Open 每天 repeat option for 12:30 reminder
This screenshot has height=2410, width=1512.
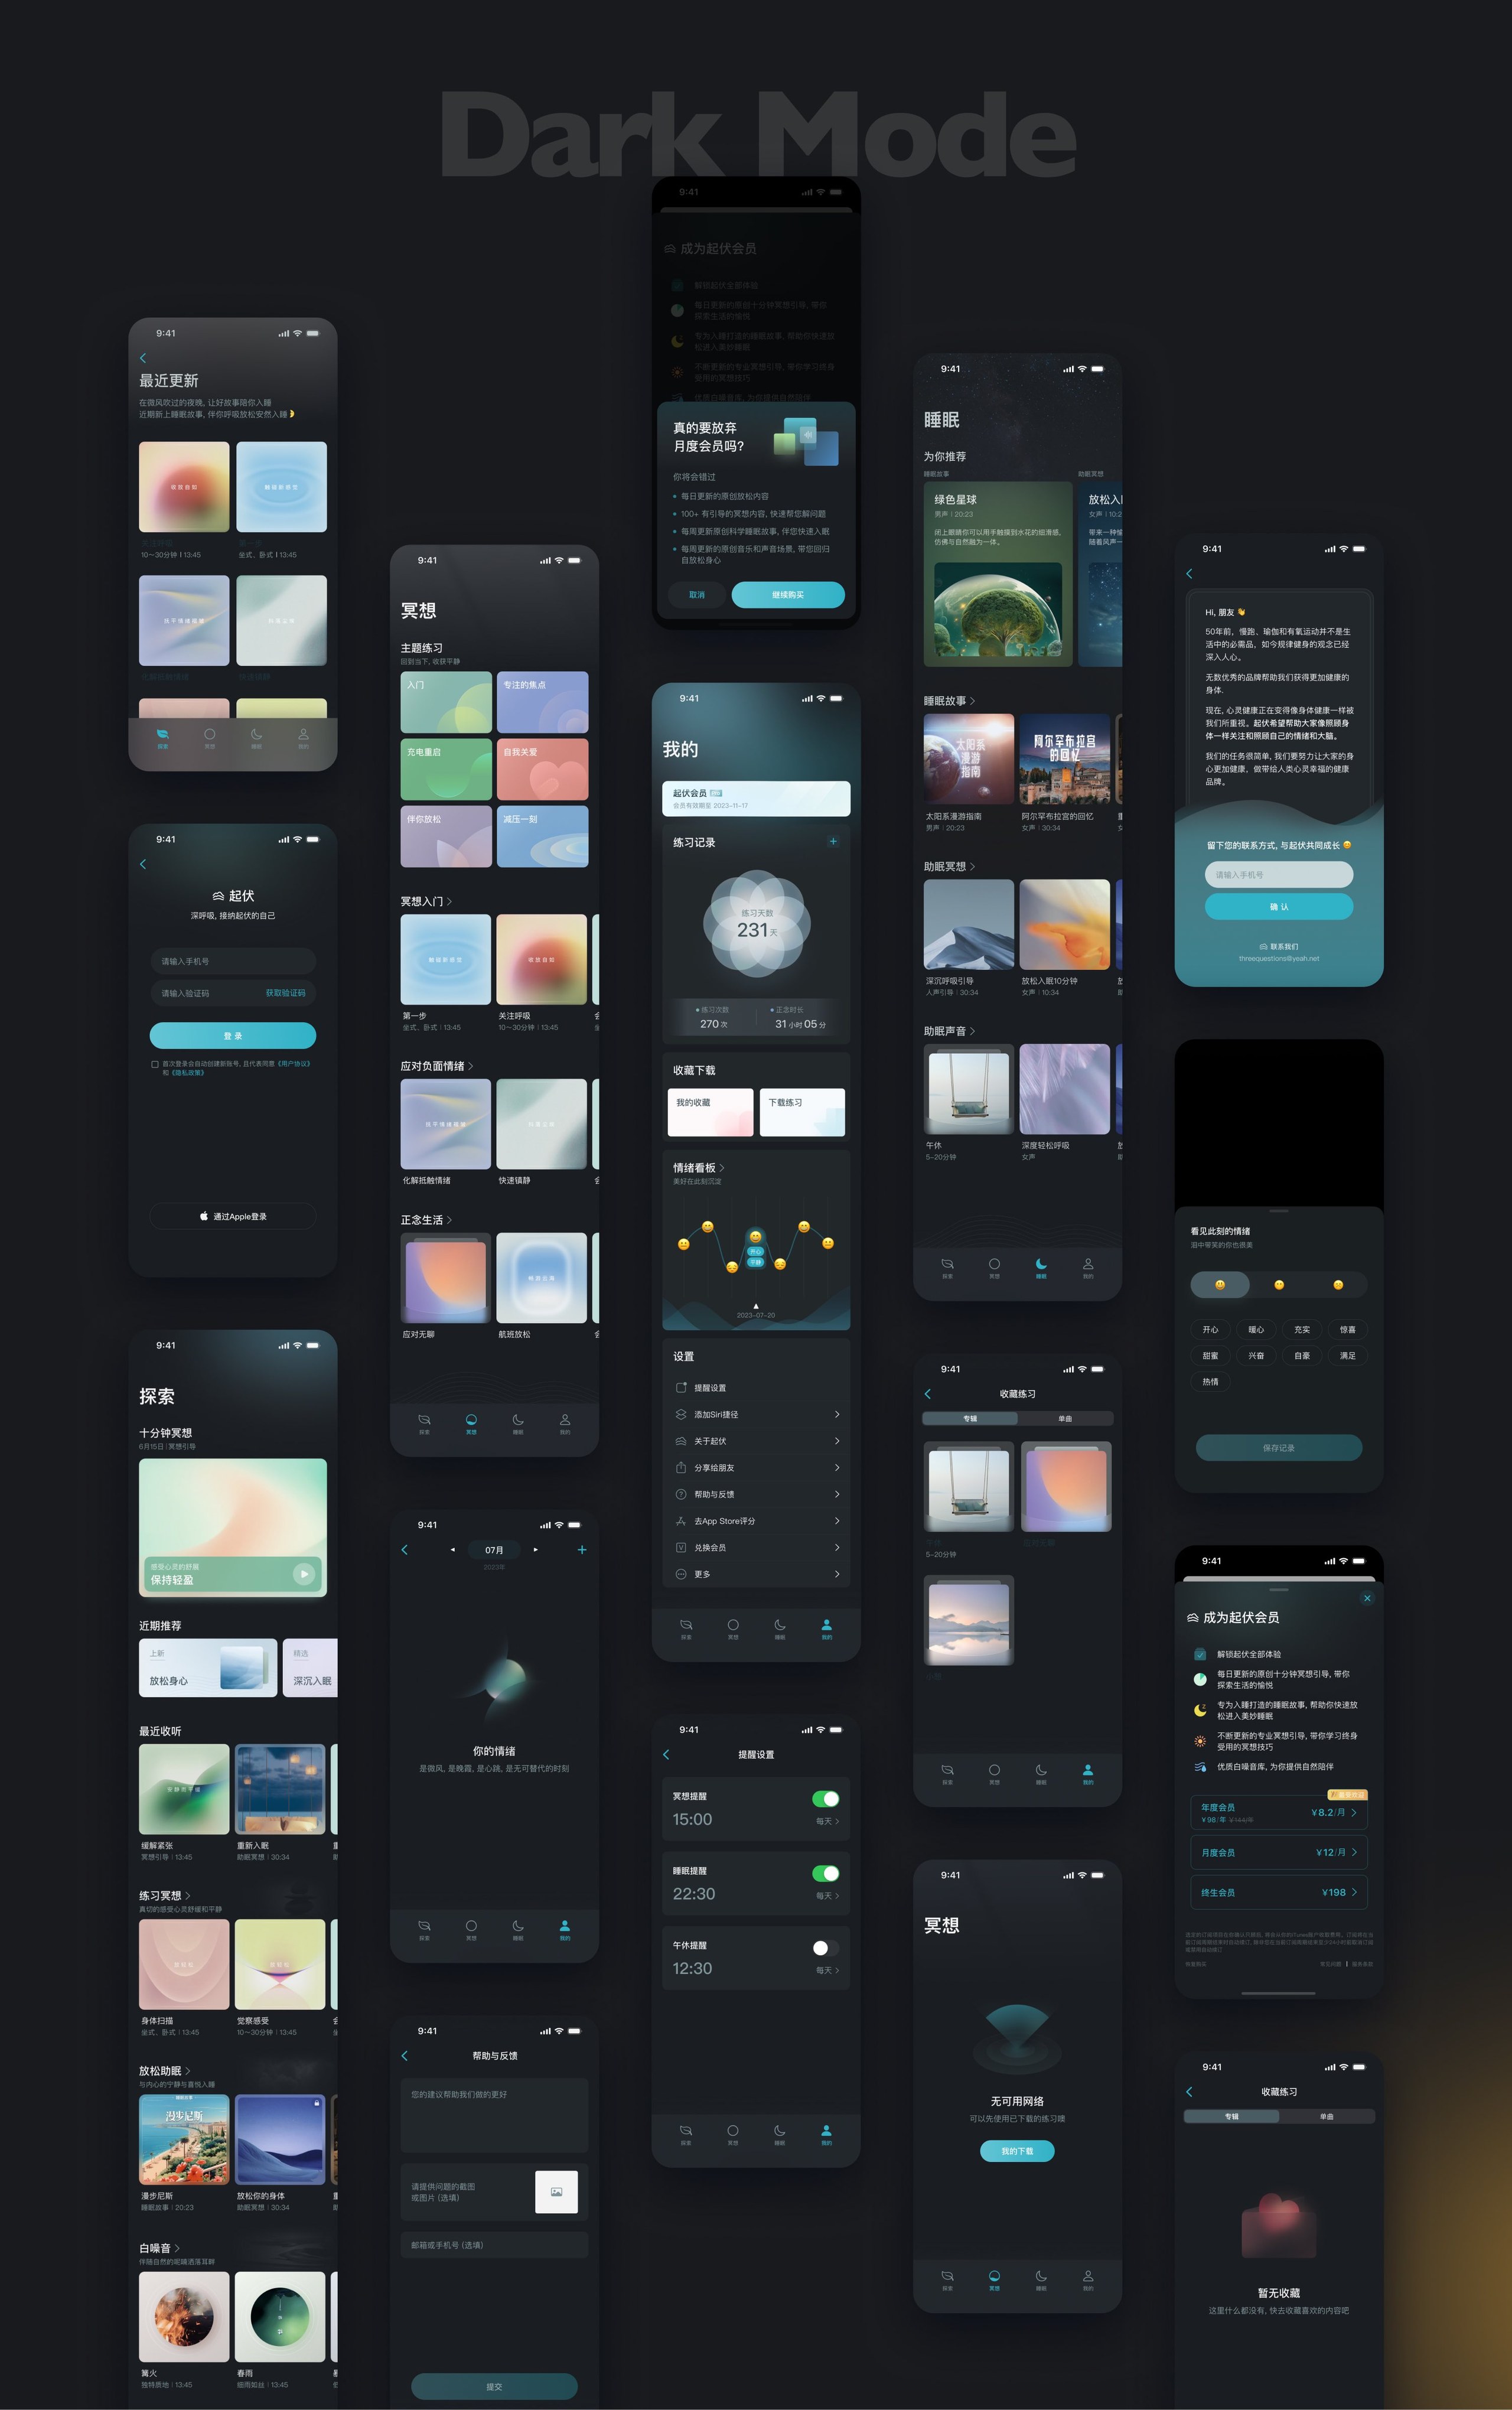click(827, 1970)
